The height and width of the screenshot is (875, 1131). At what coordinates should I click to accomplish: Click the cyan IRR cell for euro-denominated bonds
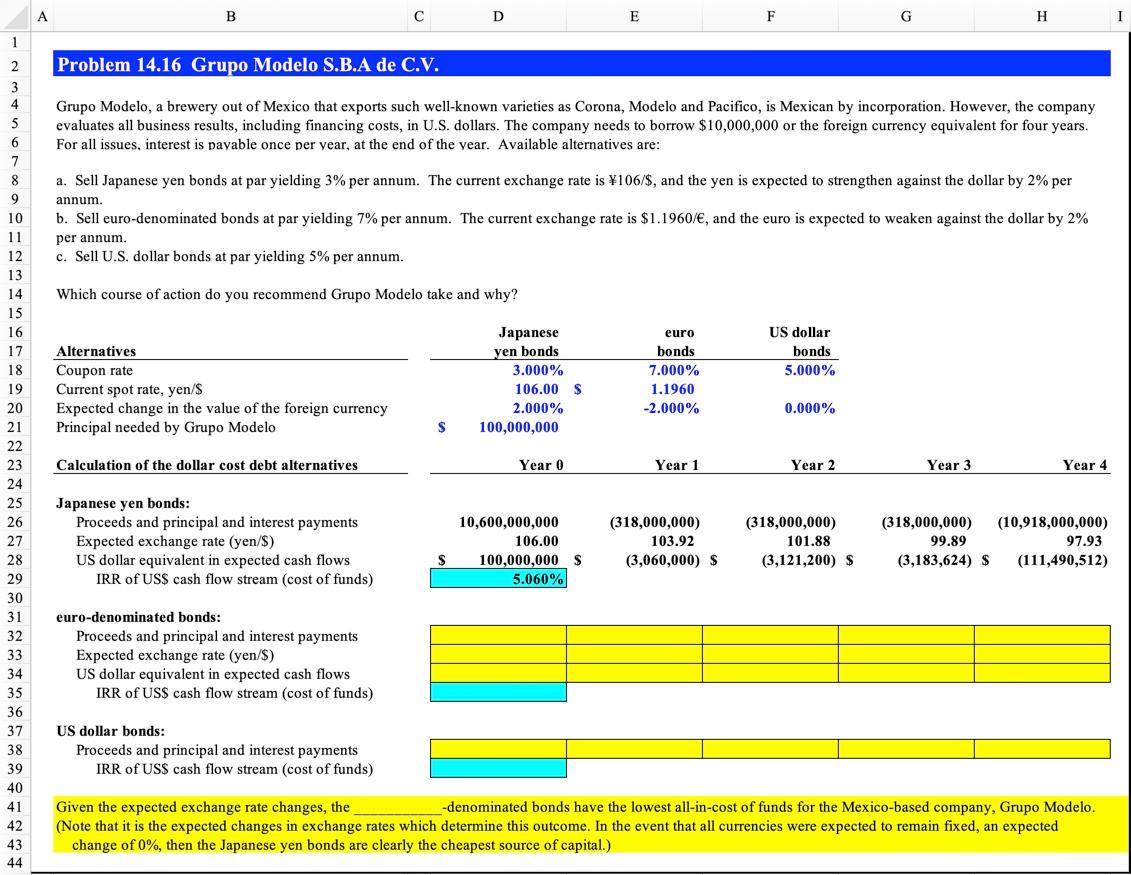(x=498, y=693)
